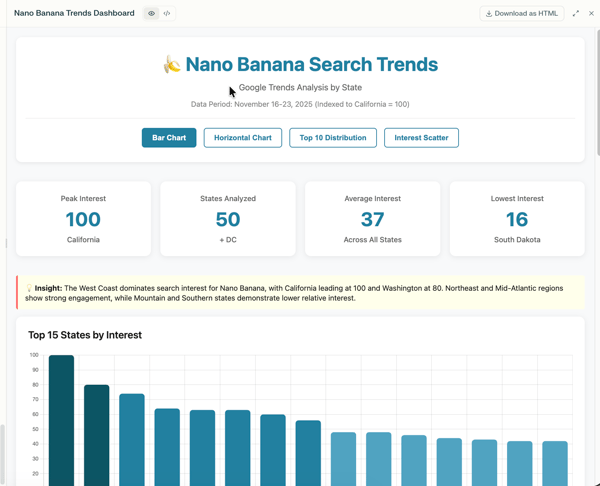Image resolution: width=600 pixels, height=486 pixels.
Task: Click the California label in Peak Interest card
Action: tap(83, 240)
